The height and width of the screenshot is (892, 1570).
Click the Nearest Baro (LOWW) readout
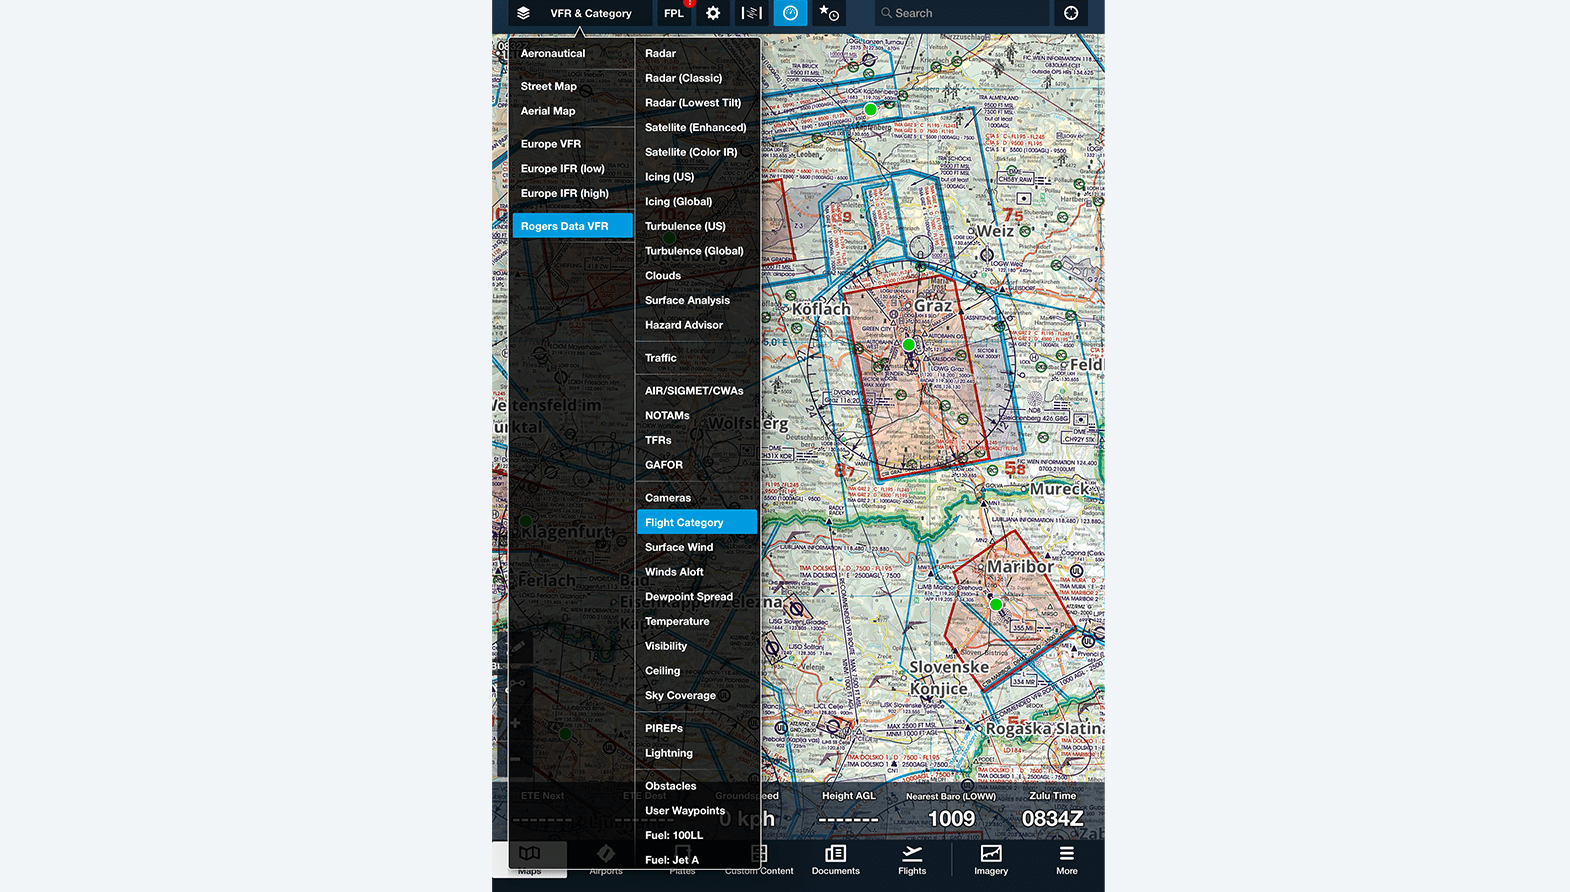pyautogui.click(x=951, y=811)
